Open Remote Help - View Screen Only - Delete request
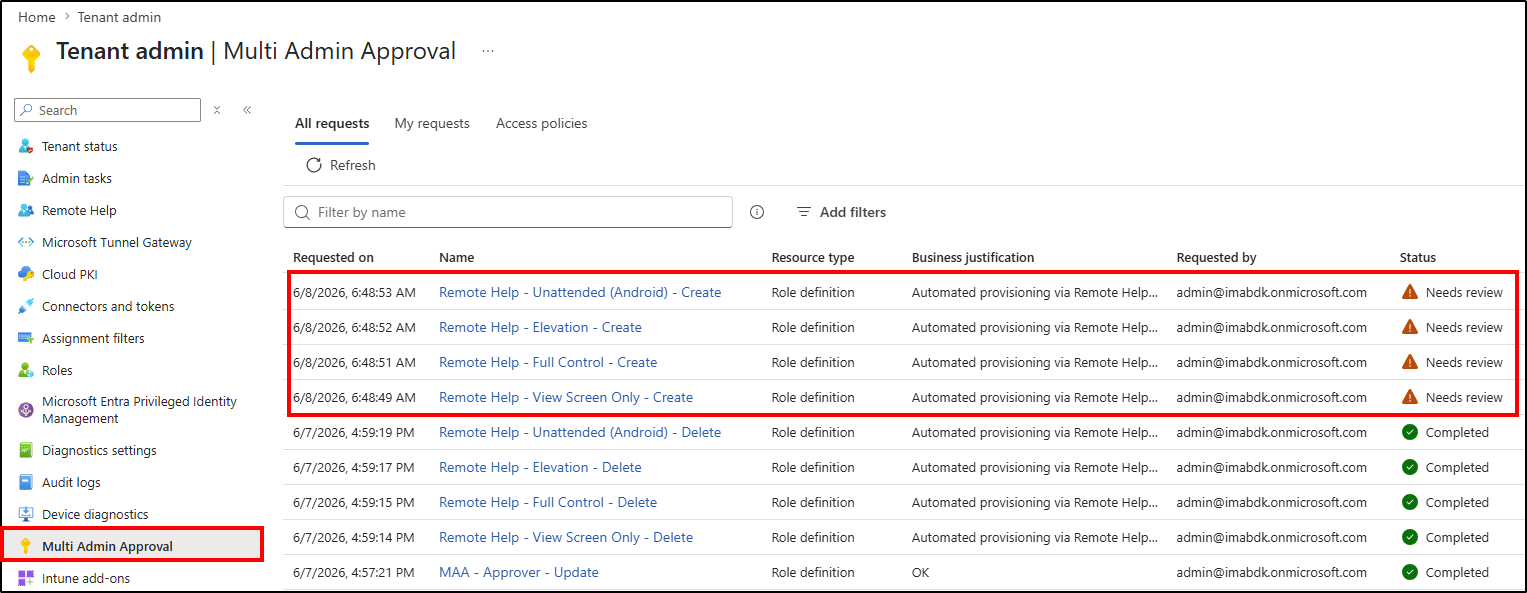Image resolution: width=1527 pixels, height=593 pixels. 566,537
